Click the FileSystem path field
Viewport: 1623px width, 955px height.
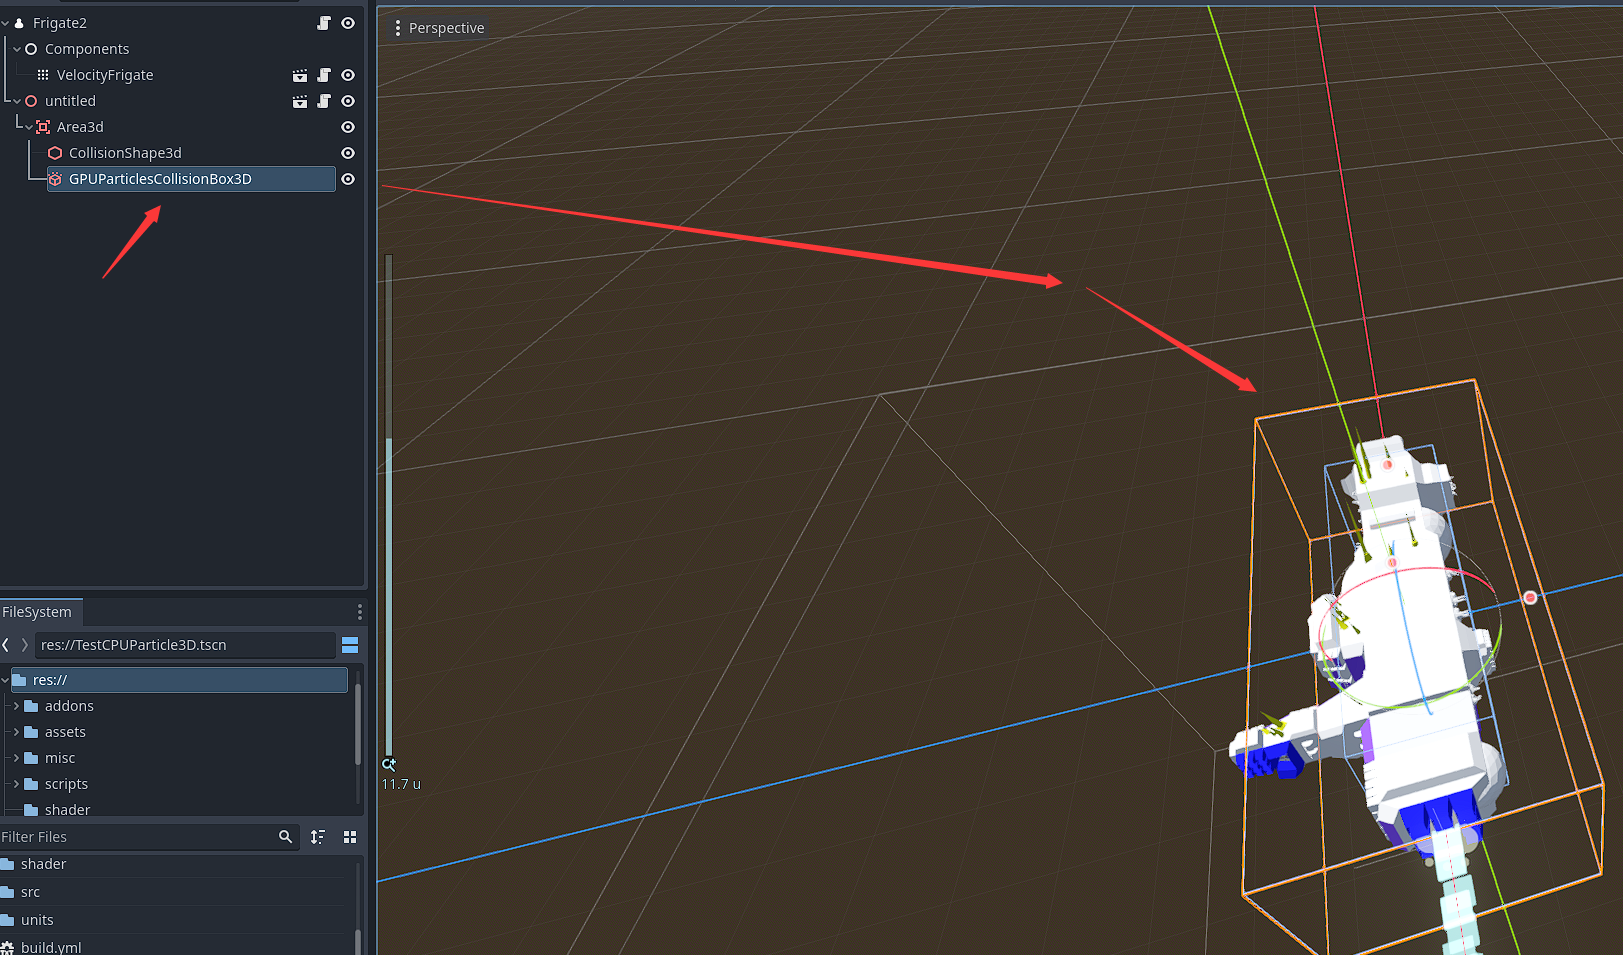[186, 645]
